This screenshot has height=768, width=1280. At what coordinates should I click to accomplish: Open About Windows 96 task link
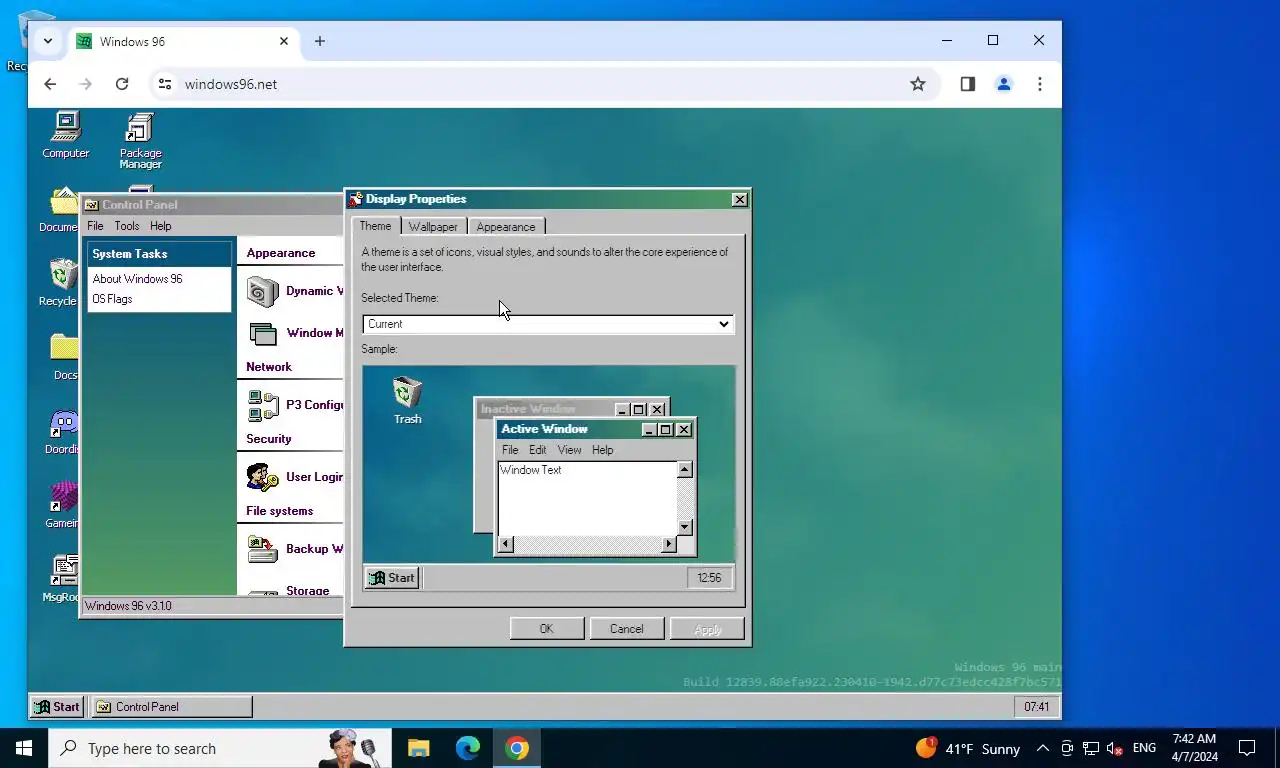click(x=138, y=279)
